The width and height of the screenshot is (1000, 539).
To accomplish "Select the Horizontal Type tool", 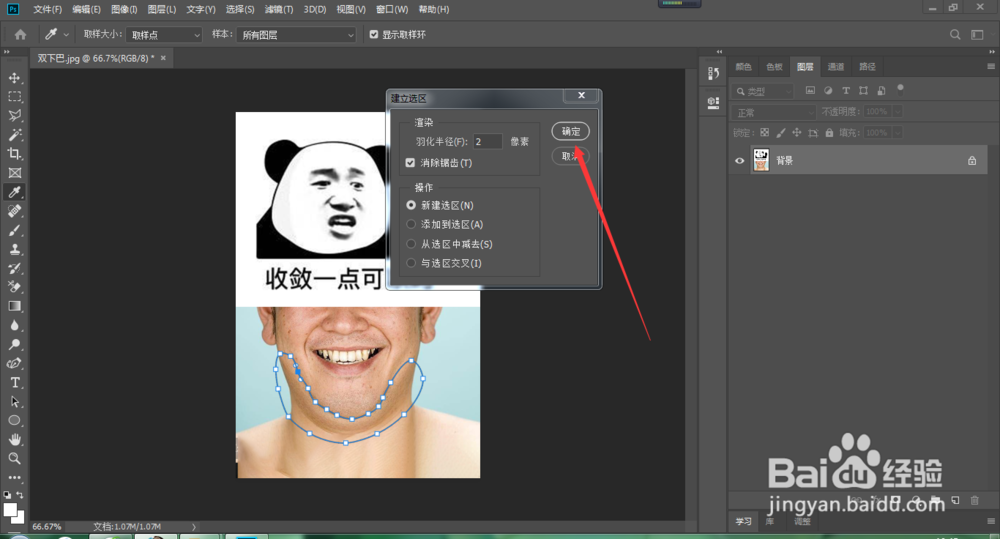I will (x=15, y=383).
